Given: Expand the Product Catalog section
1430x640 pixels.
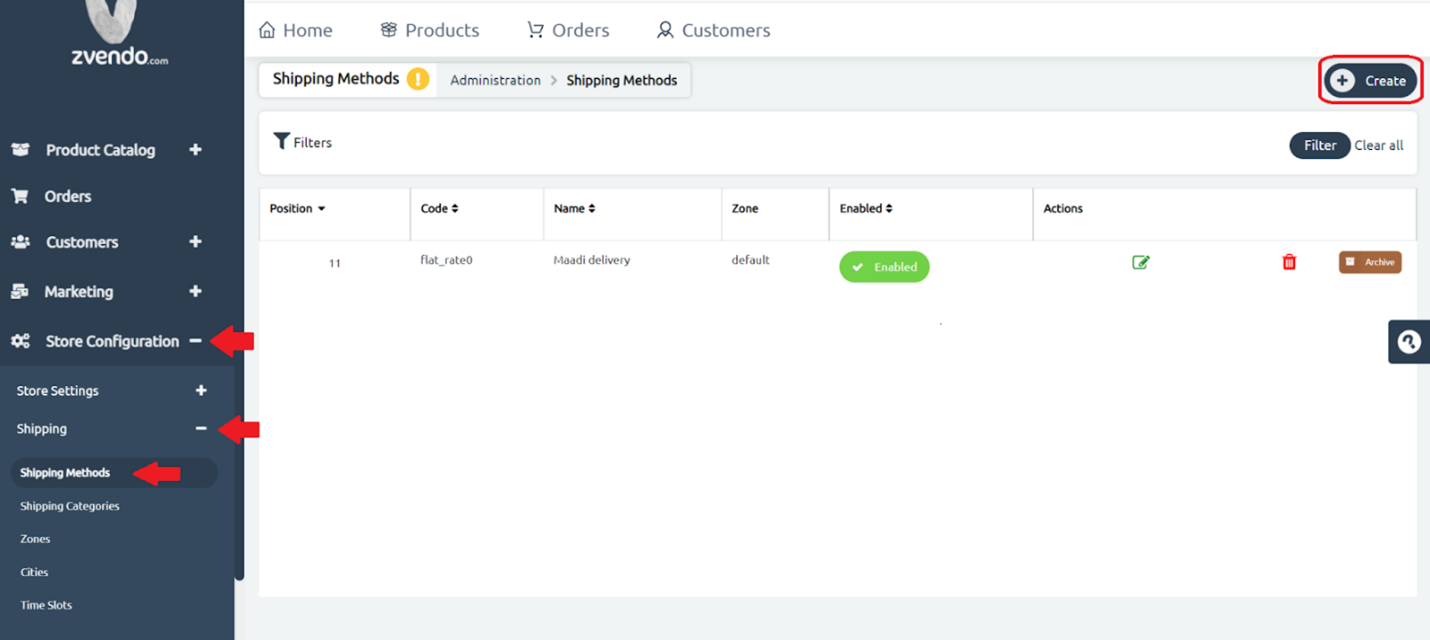Looking at the screenshot, I should [x=196, y=150].
